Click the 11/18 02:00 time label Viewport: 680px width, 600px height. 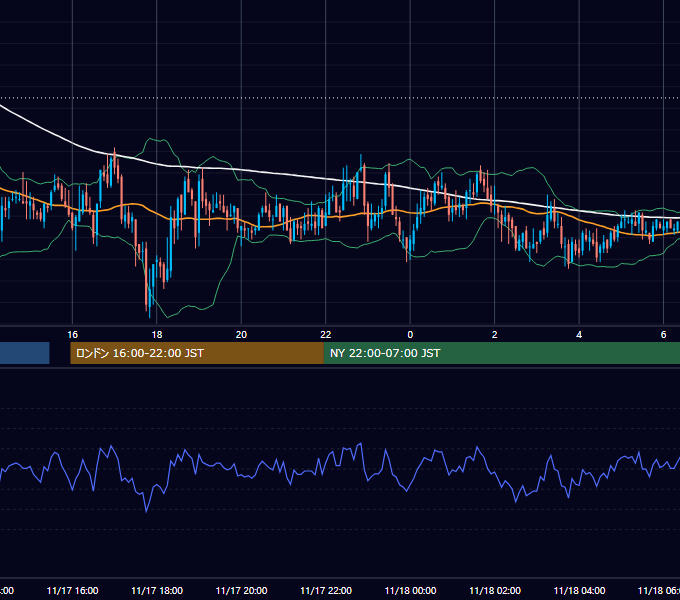click(495, 590)
